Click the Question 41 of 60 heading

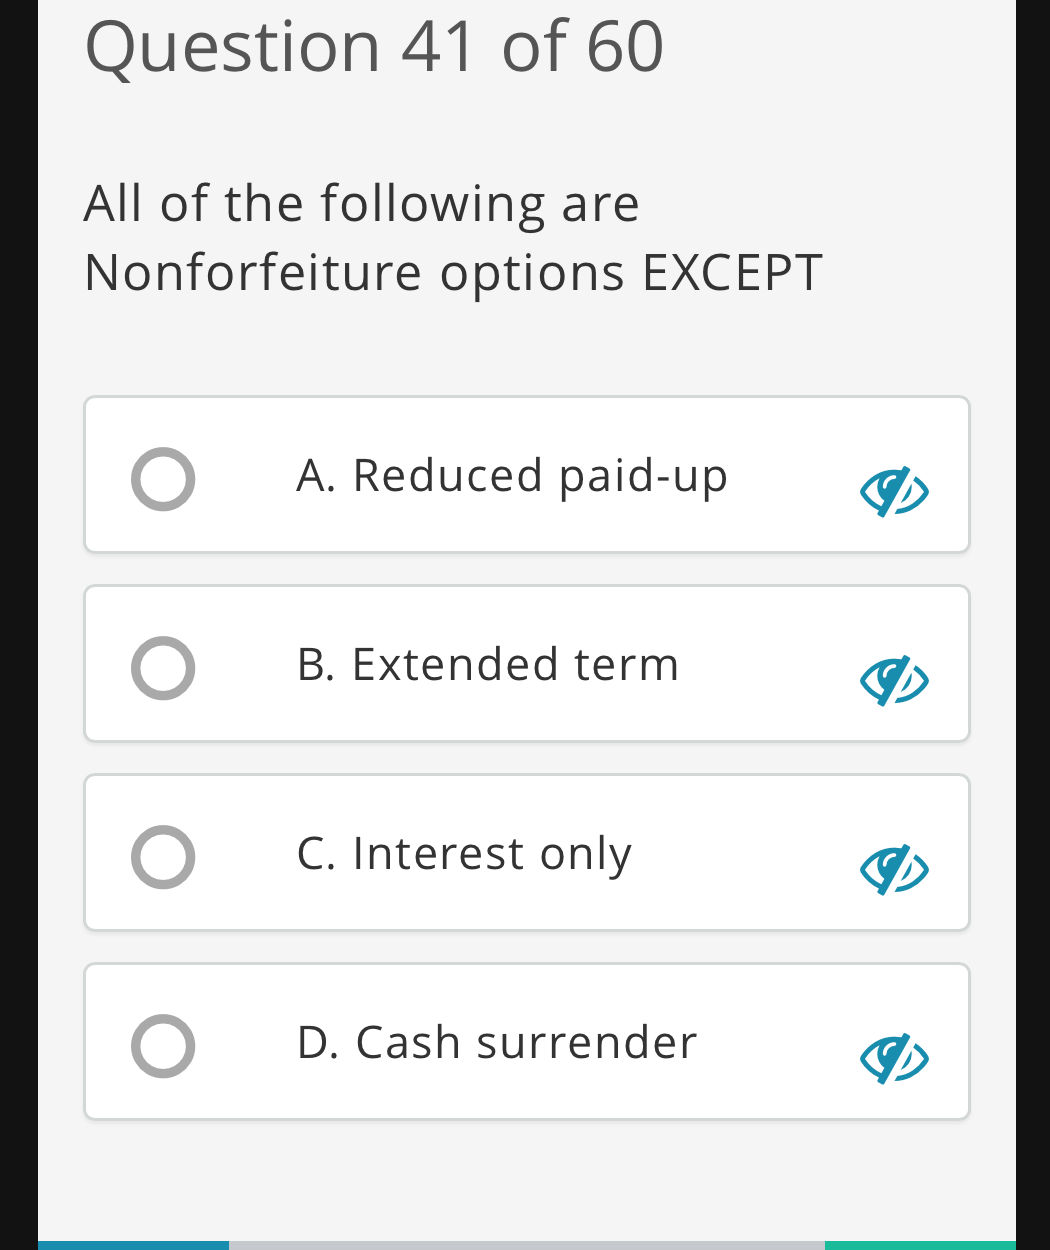[373, 45]
